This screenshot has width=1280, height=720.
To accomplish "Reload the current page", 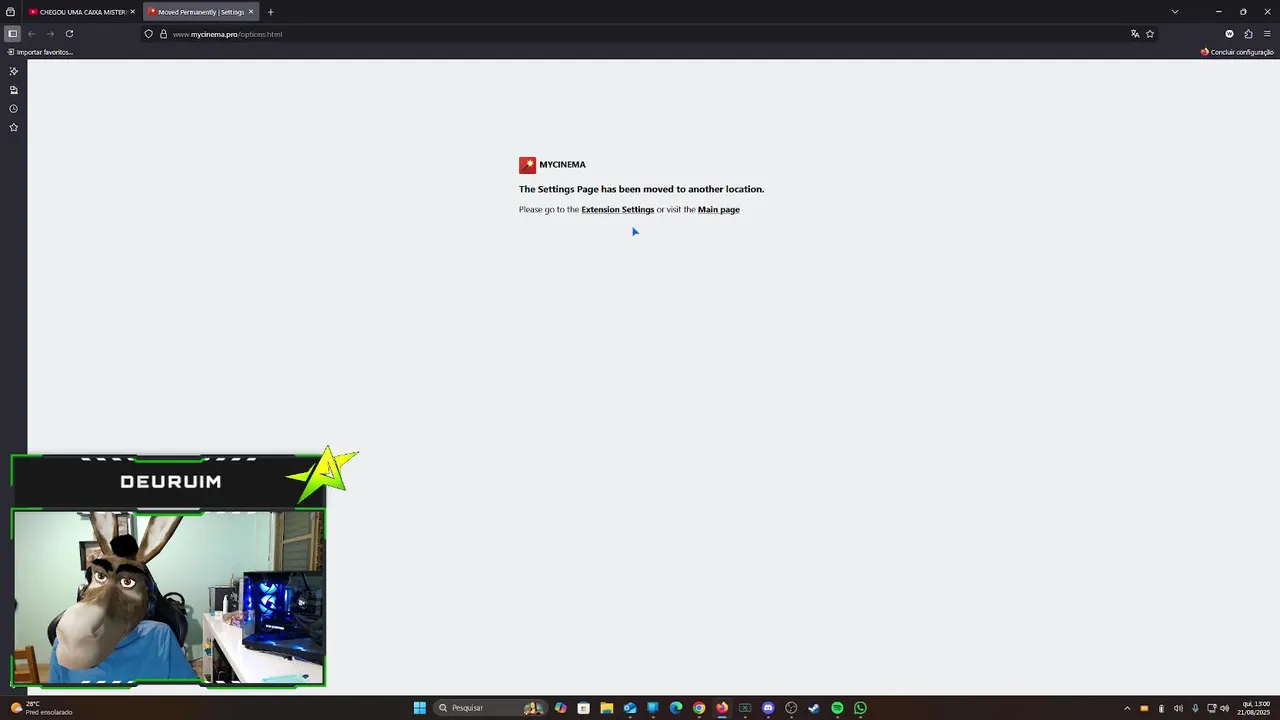I will [x=69, y=34].
